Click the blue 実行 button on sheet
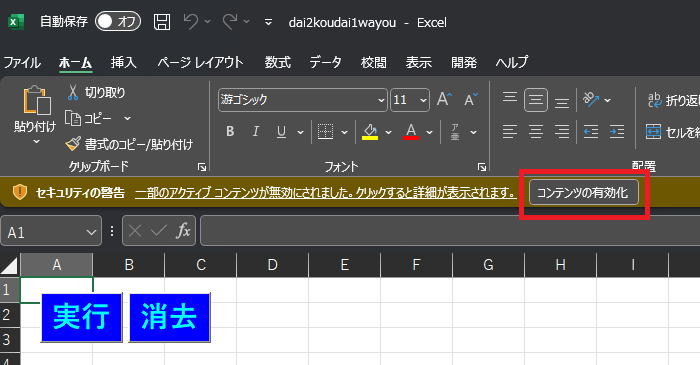The height and width of the screenshot is (365, 700). click(x=81, y=317)
